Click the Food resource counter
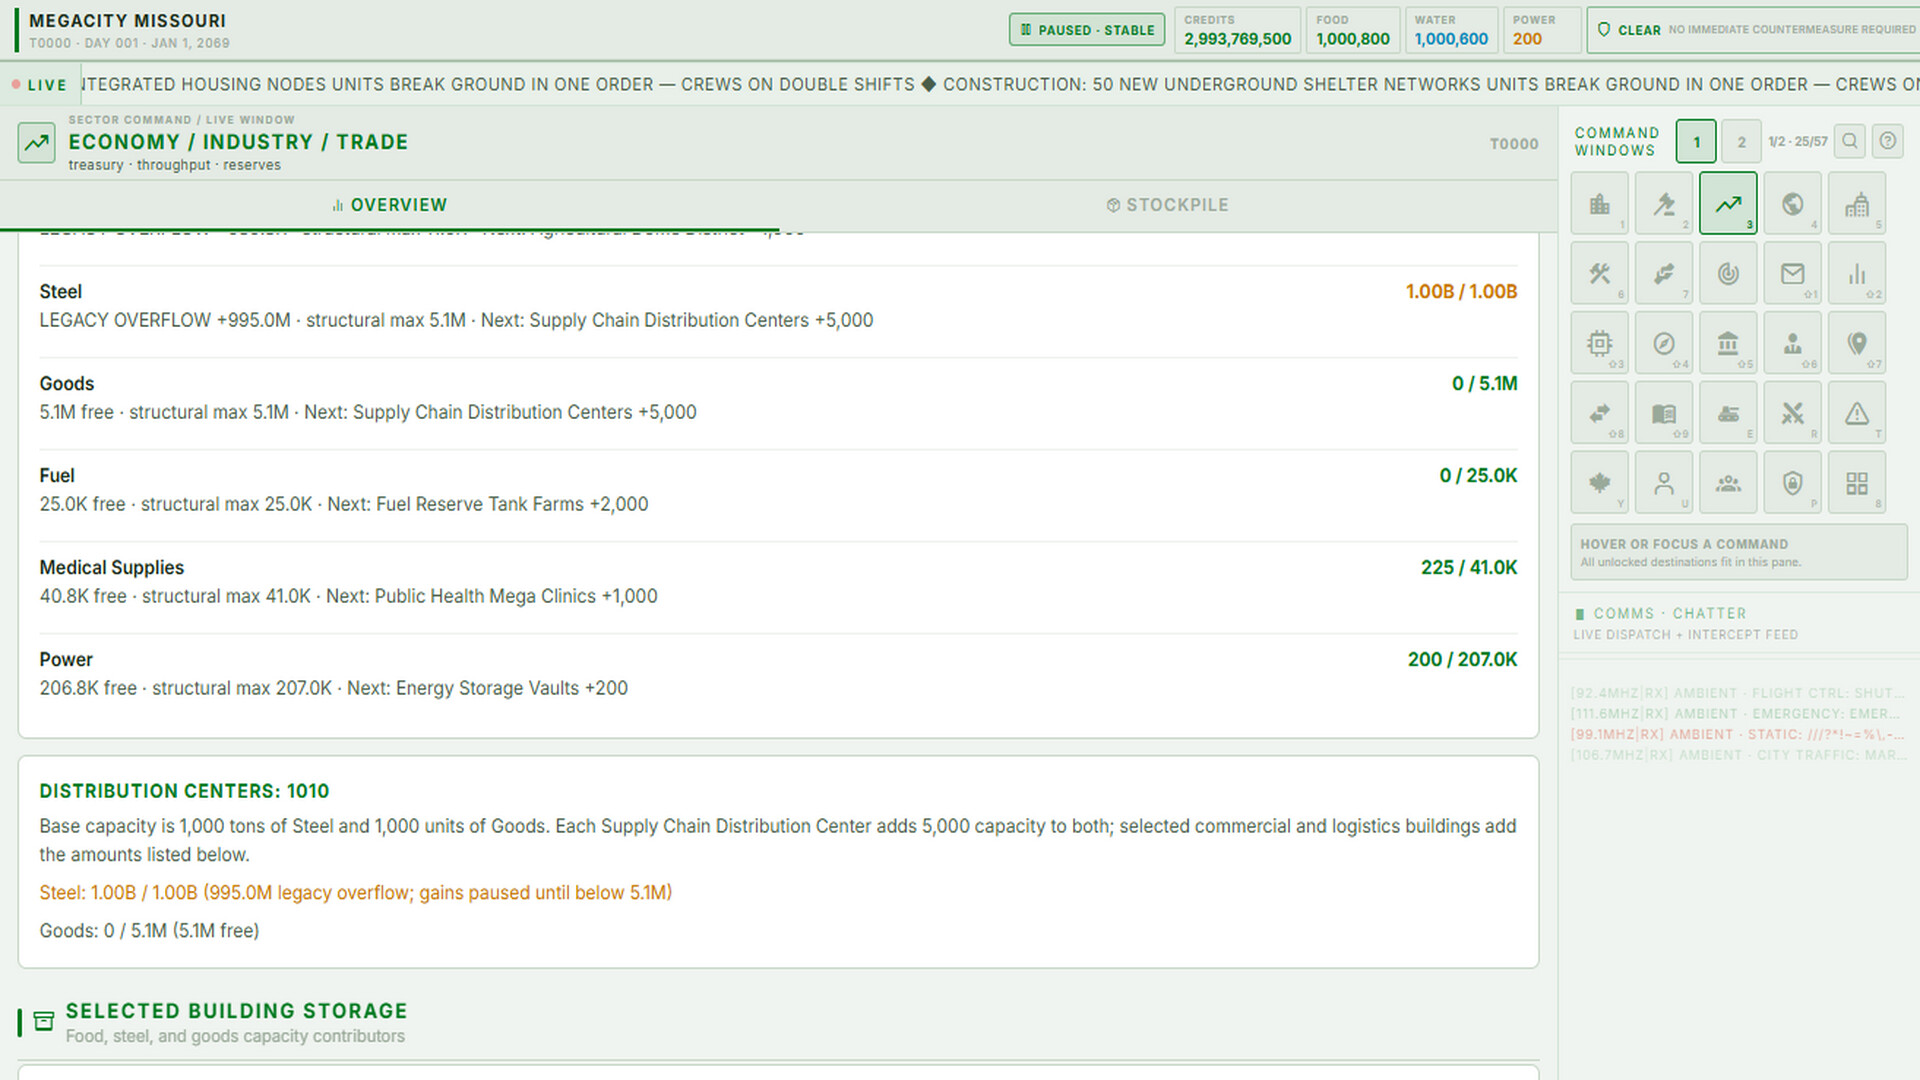1920x1080 pixels. click(1352, 30)
